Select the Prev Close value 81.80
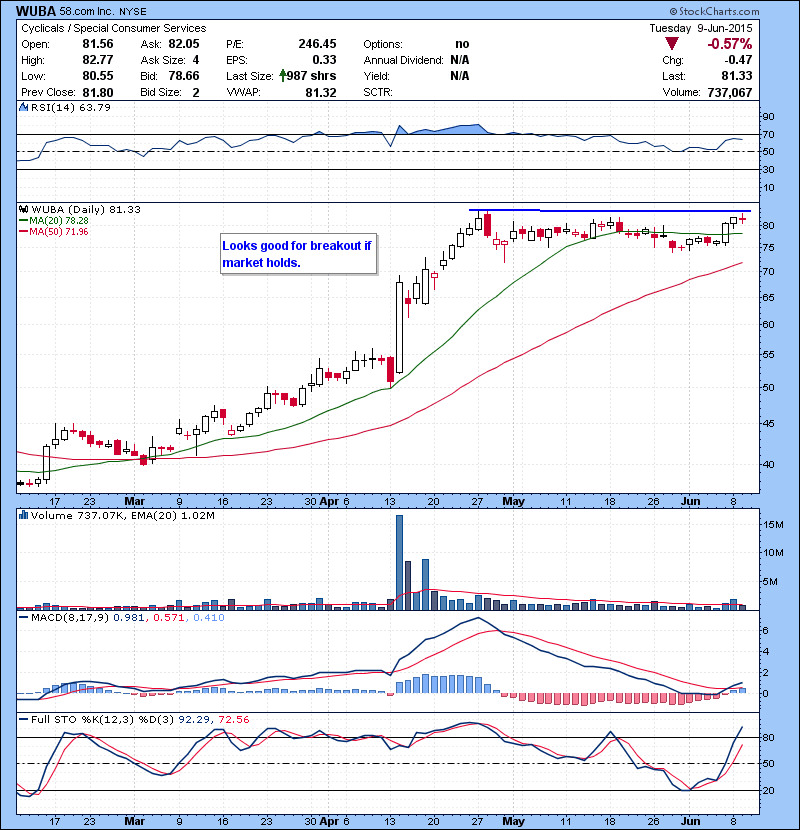The image size is (800, 830). [98, 92]
